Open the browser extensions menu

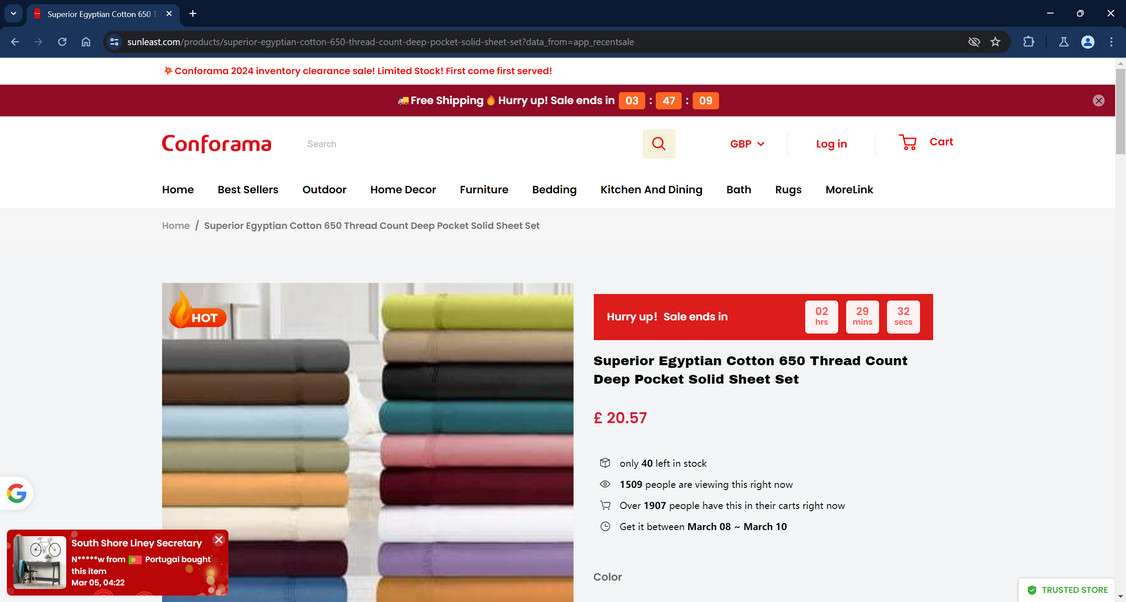pos(1028,42)
